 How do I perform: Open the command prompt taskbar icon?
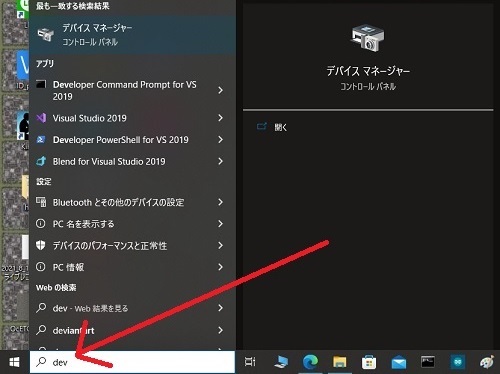[x=428, y=362]
